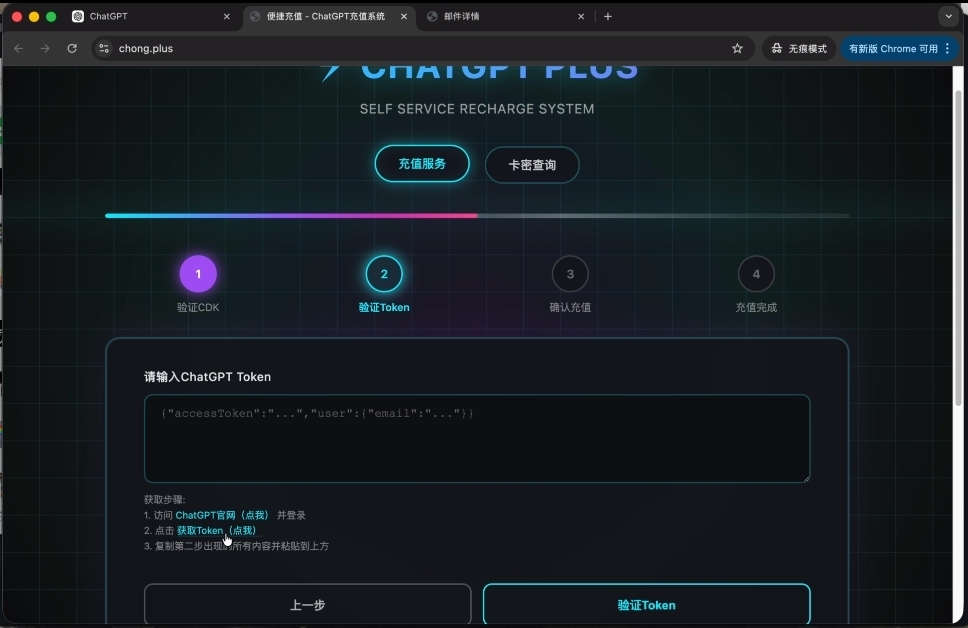Select the 充值服务 tab button
This screenshot has width=968, height=628.
(x=422, y=164)
